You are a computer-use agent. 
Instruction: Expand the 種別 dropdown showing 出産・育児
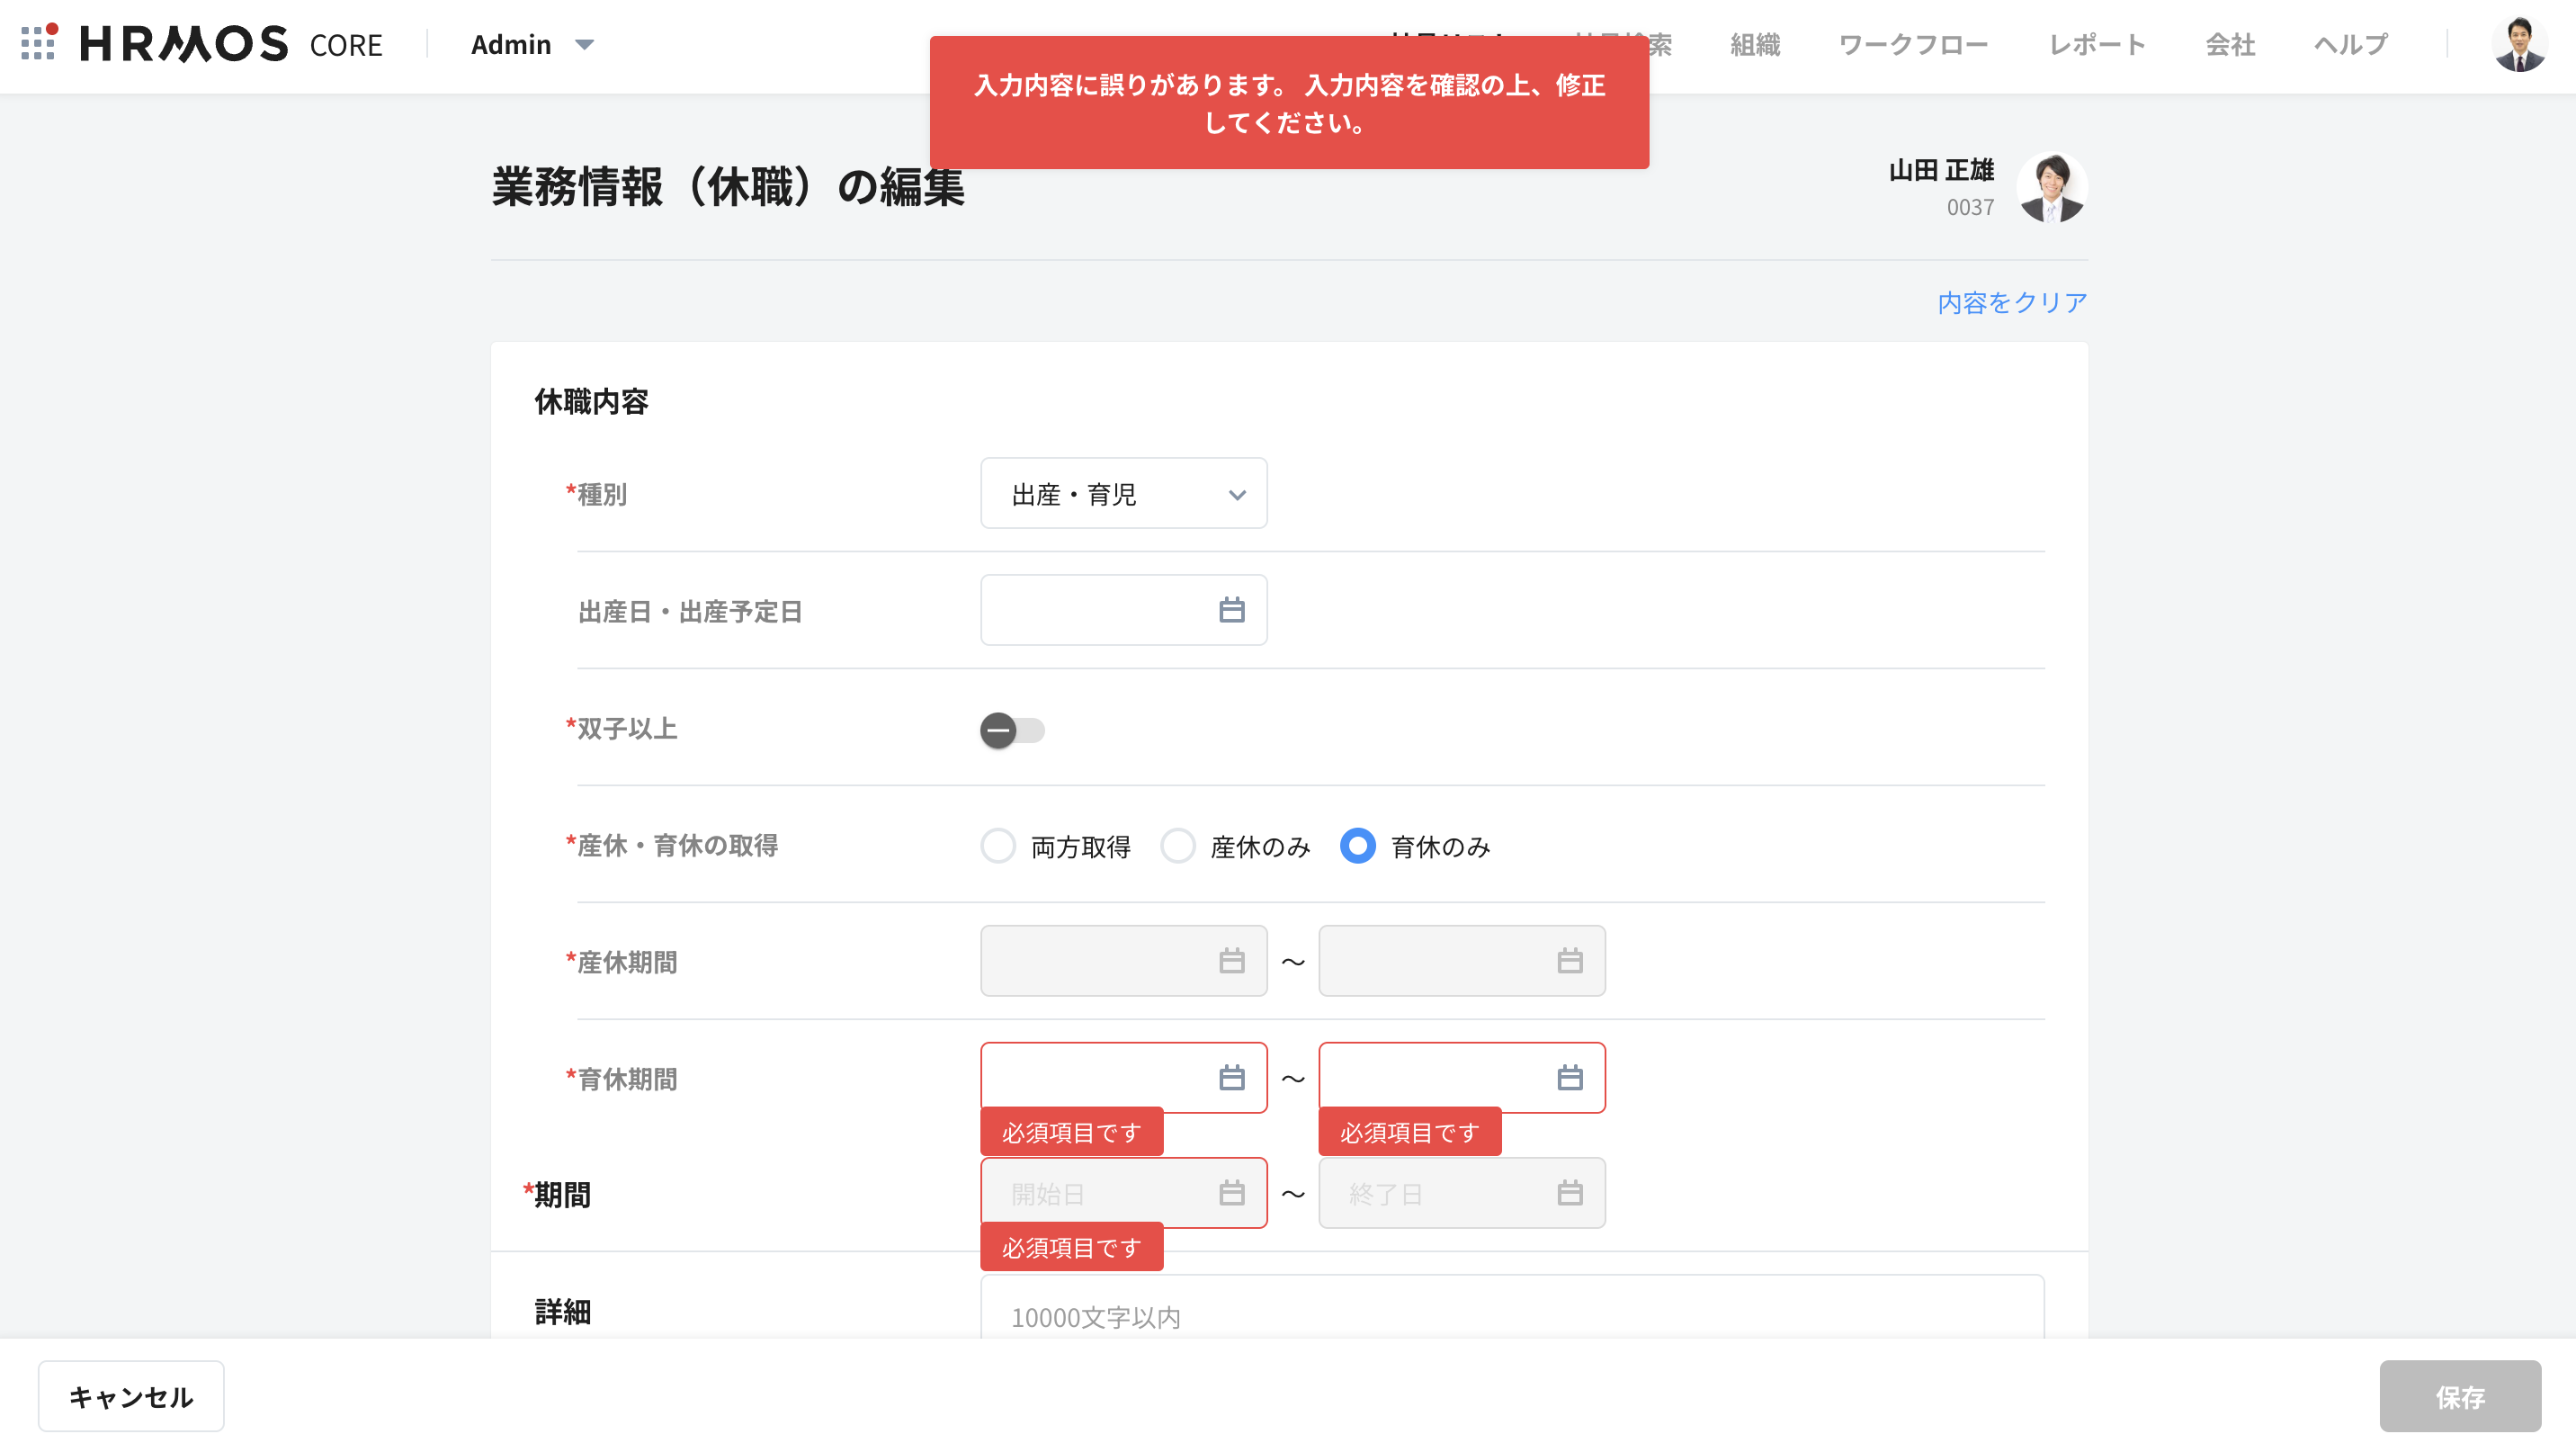coord(1123,494)
